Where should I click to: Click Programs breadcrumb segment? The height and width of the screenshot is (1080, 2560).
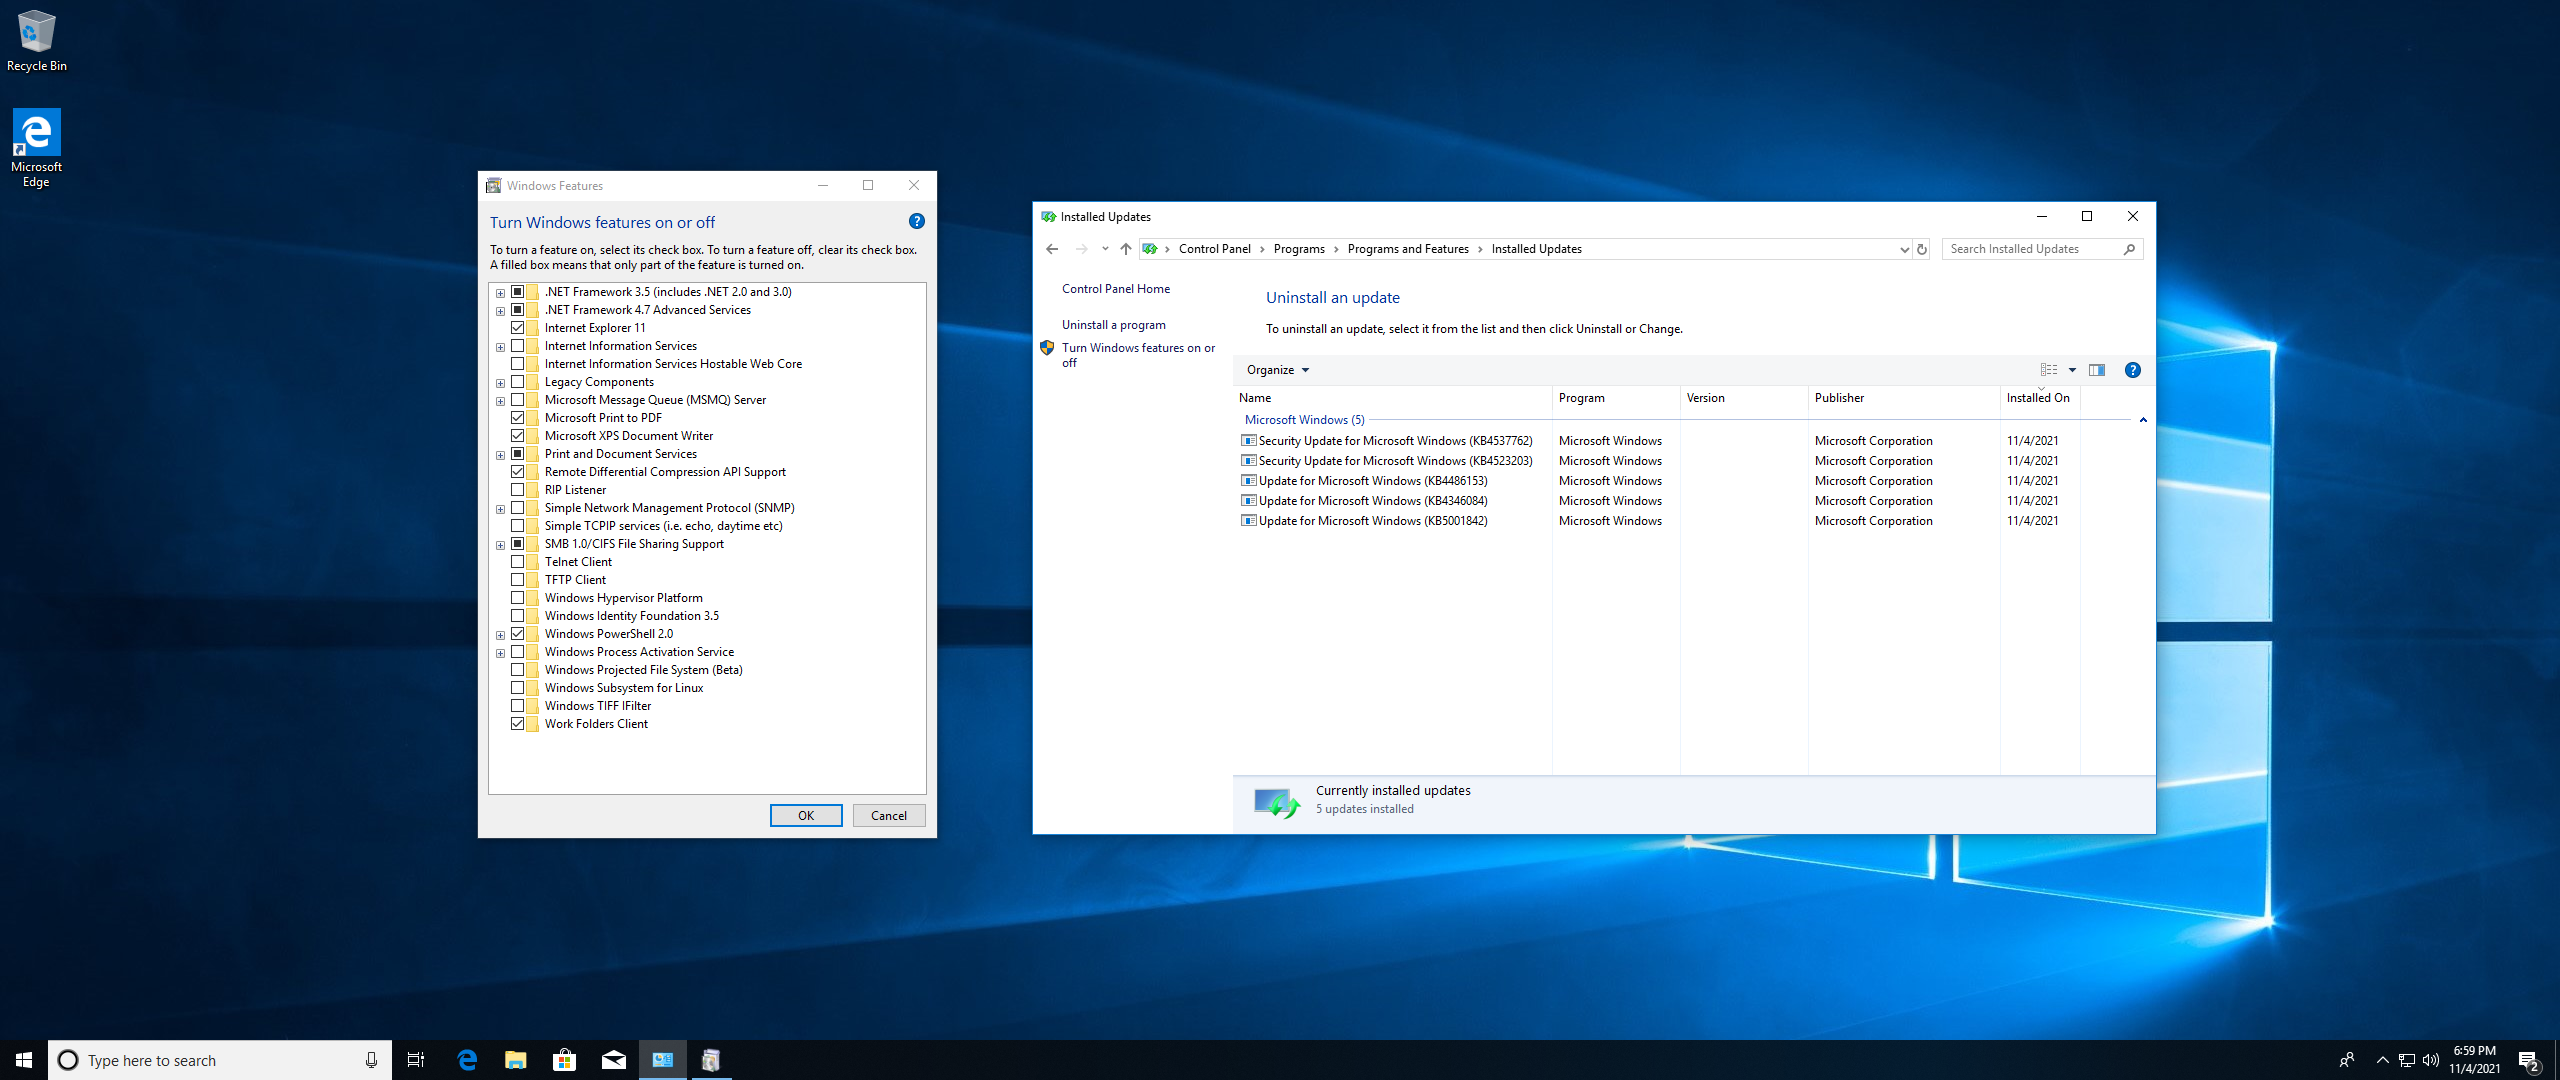click(x=1299, y=249)
